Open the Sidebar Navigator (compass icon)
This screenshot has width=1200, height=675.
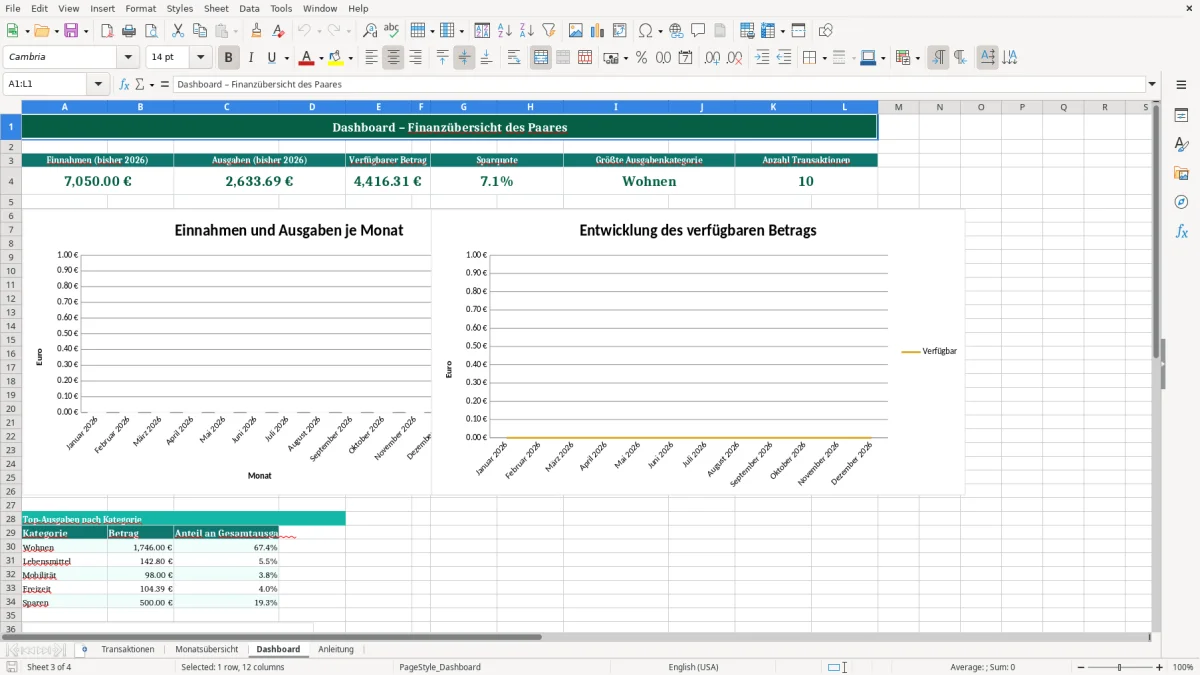(x=1181, y=202)
